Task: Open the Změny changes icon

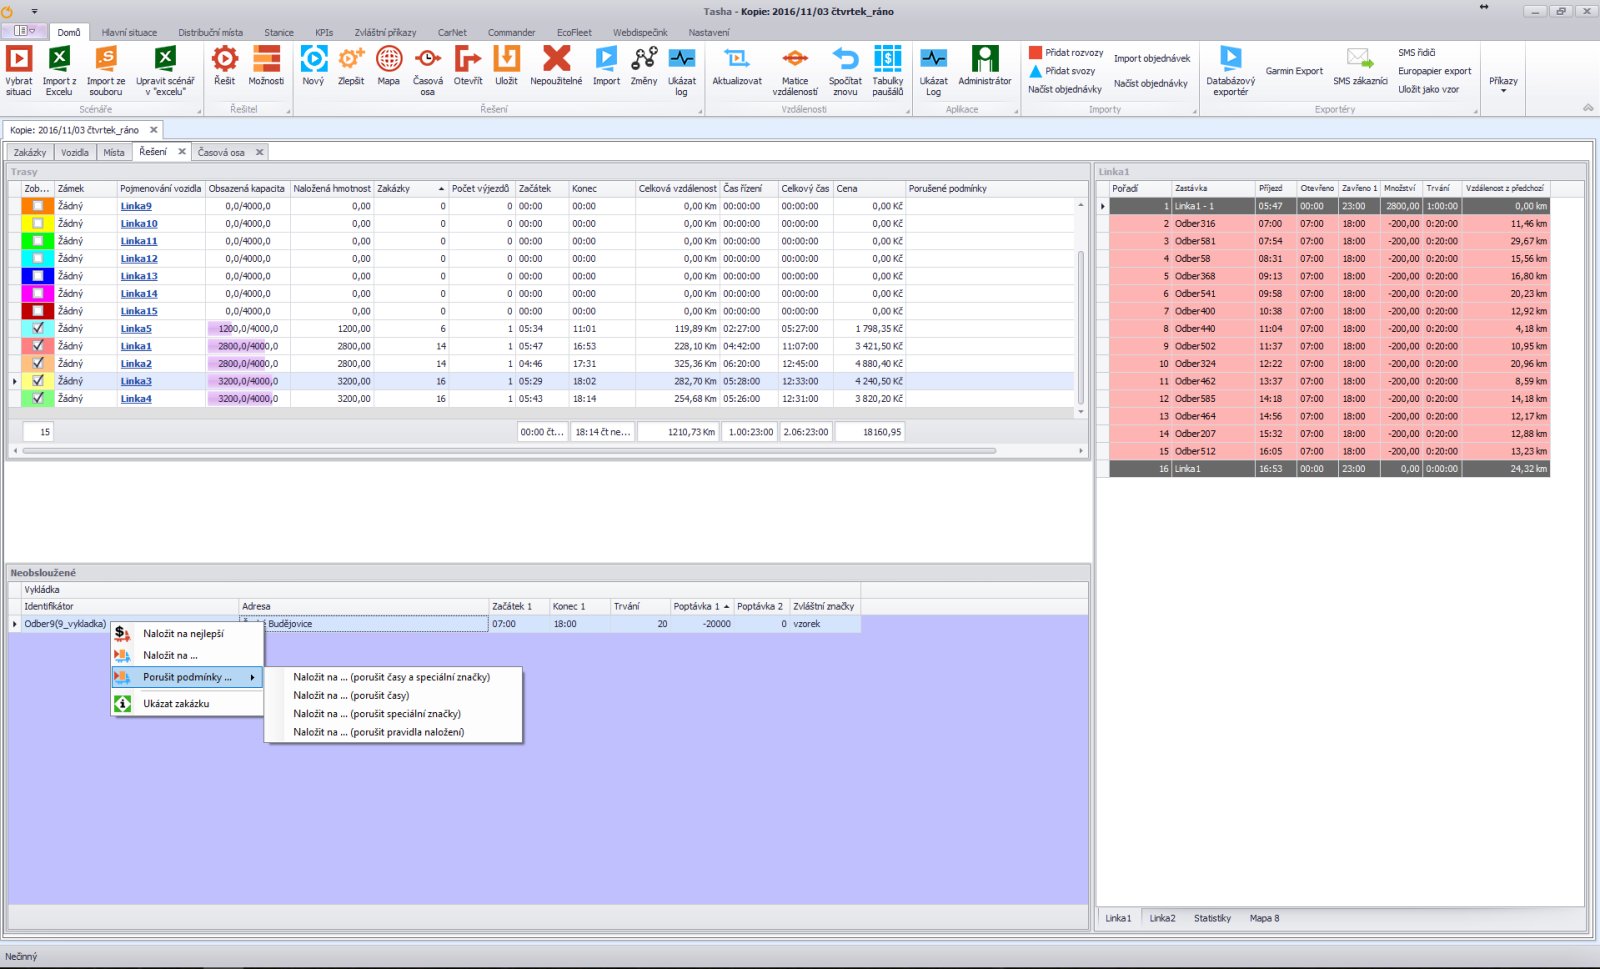Action: [x=644, y=59]
